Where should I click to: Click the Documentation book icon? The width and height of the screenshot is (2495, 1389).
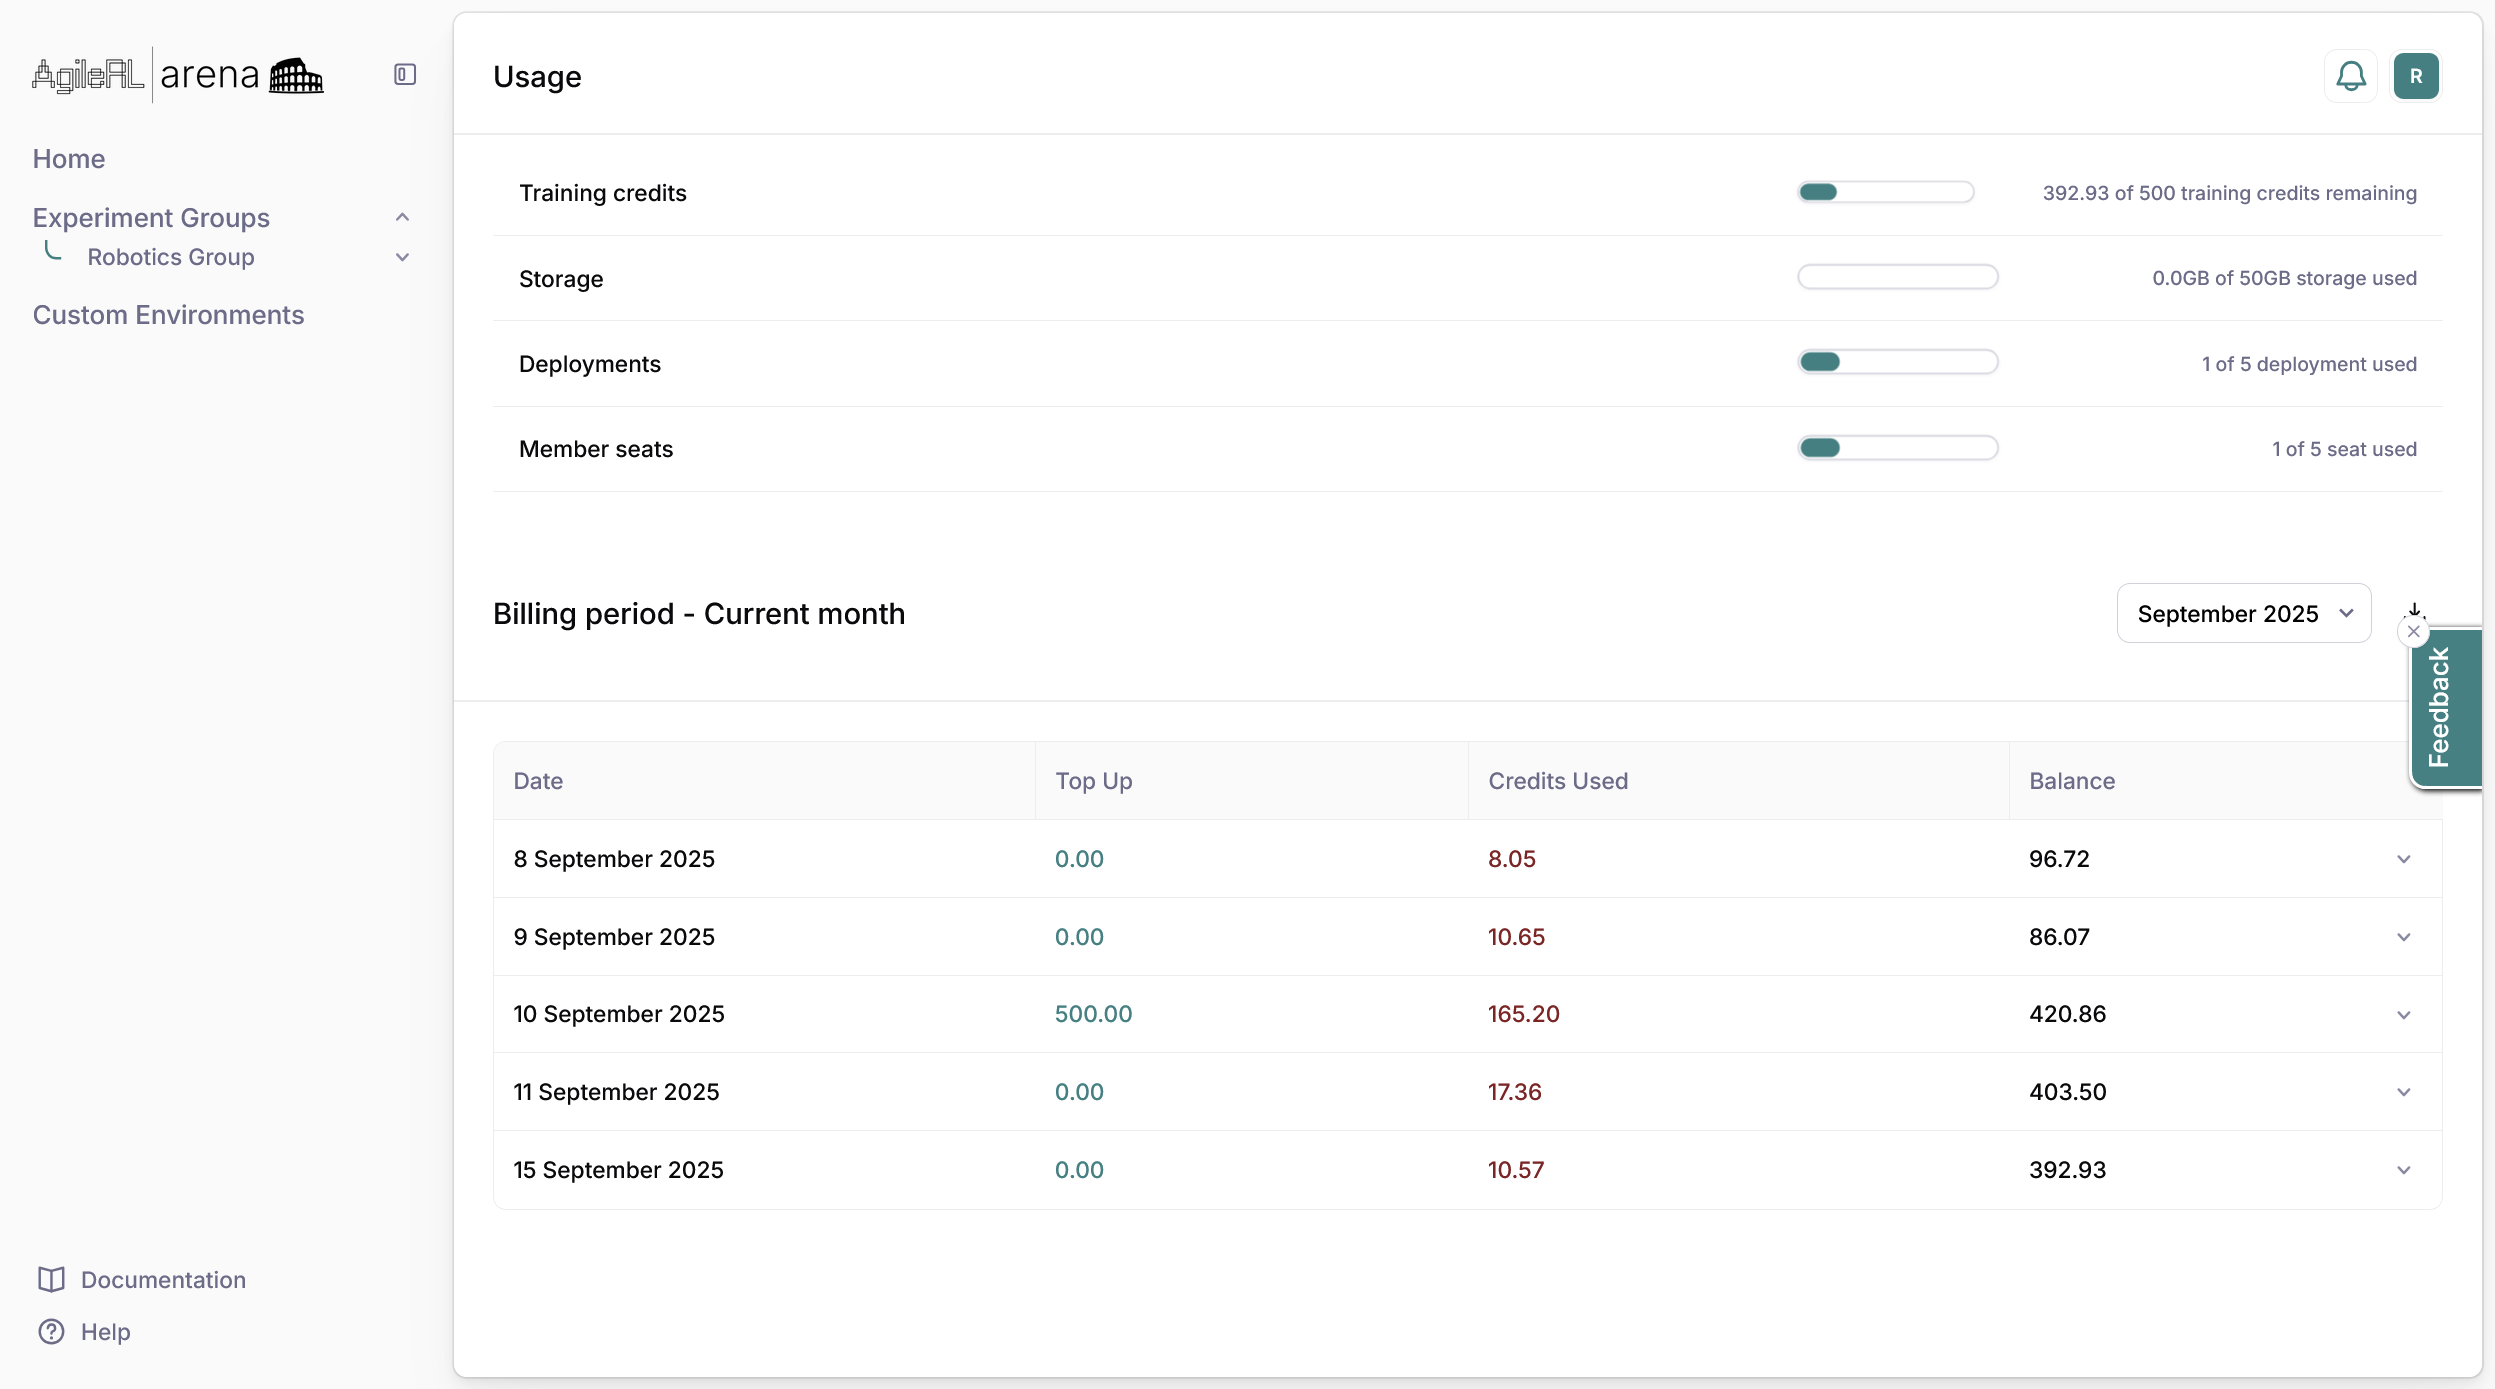pyautogui.click(x=51, y=1279)
